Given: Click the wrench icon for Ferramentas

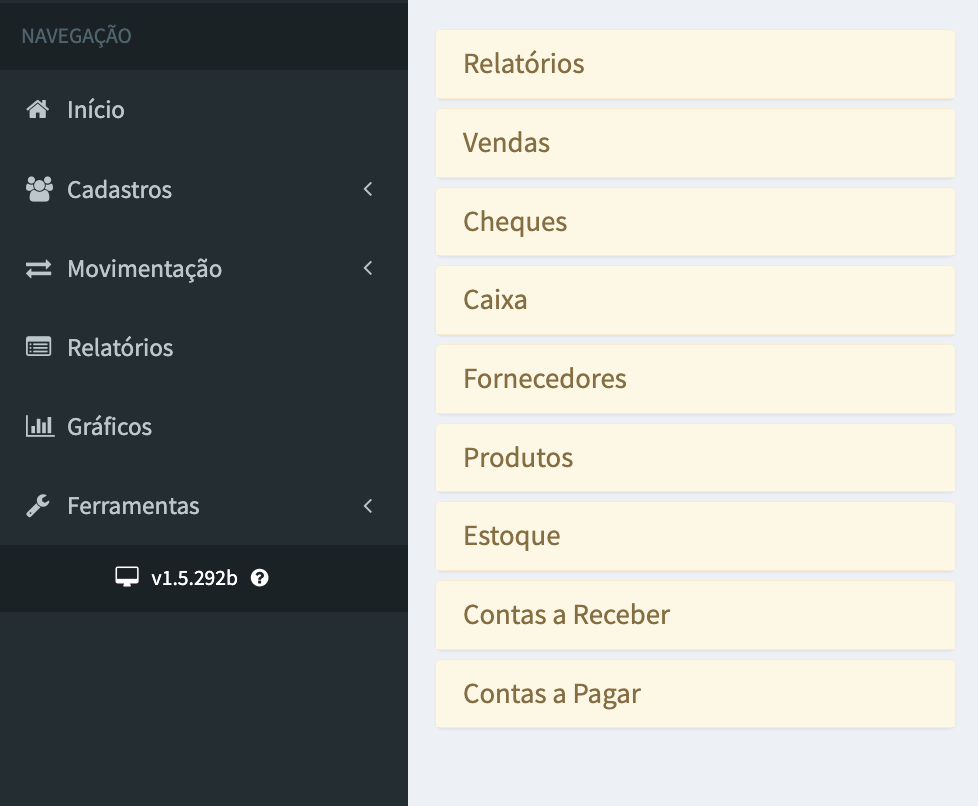Looking at the screenshot, I should 39,506.
